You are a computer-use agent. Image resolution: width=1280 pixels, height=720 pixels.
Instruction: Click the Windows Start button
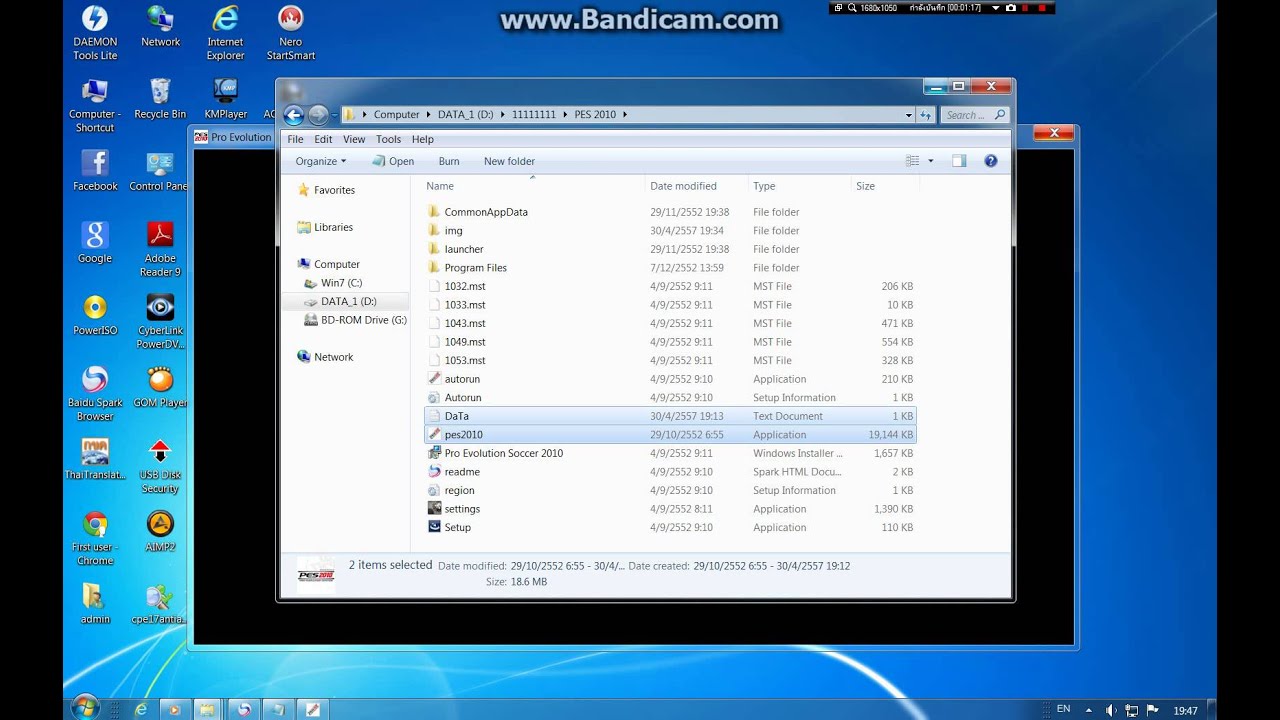(85, 708)
